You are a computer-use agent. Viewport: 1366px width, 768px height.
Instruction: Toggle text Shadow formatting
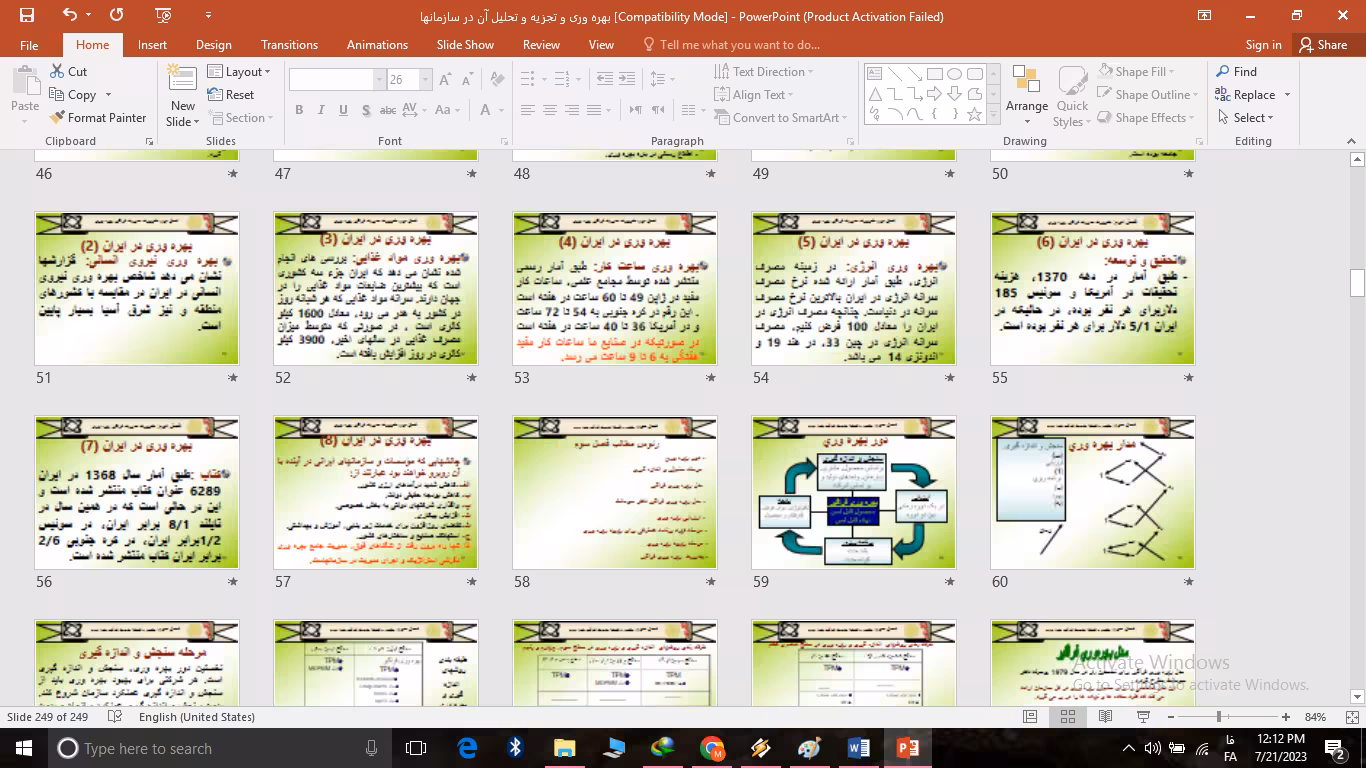click(x=367, y=110)
